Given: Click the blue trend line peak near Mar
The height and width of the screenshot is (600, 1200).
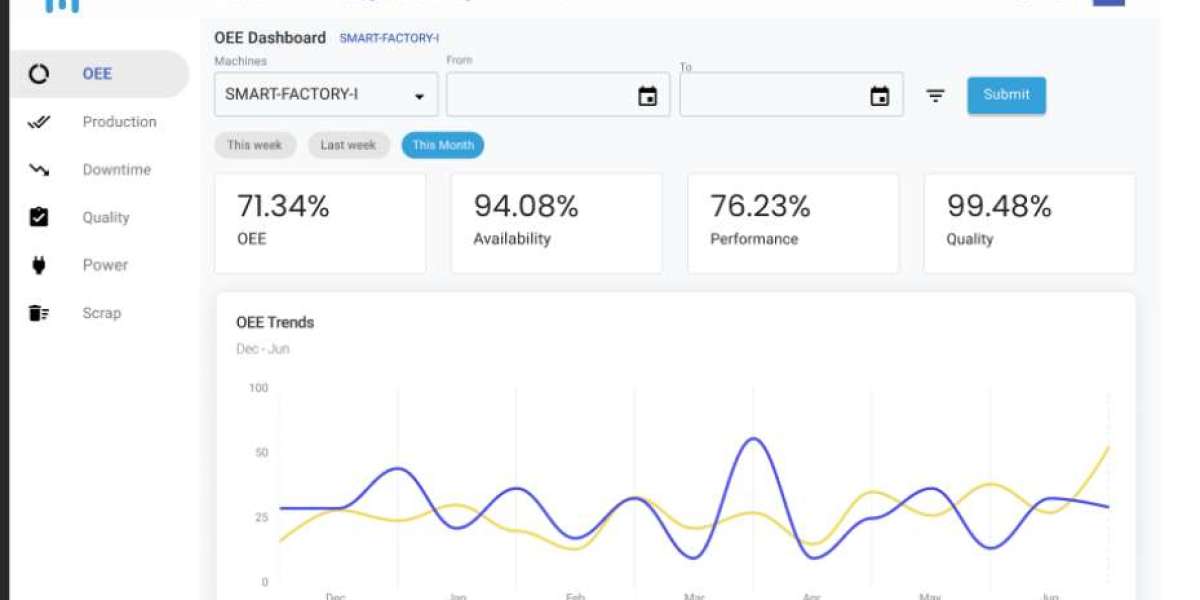Looking at the screenshot, I should click(x=752, y=439).
